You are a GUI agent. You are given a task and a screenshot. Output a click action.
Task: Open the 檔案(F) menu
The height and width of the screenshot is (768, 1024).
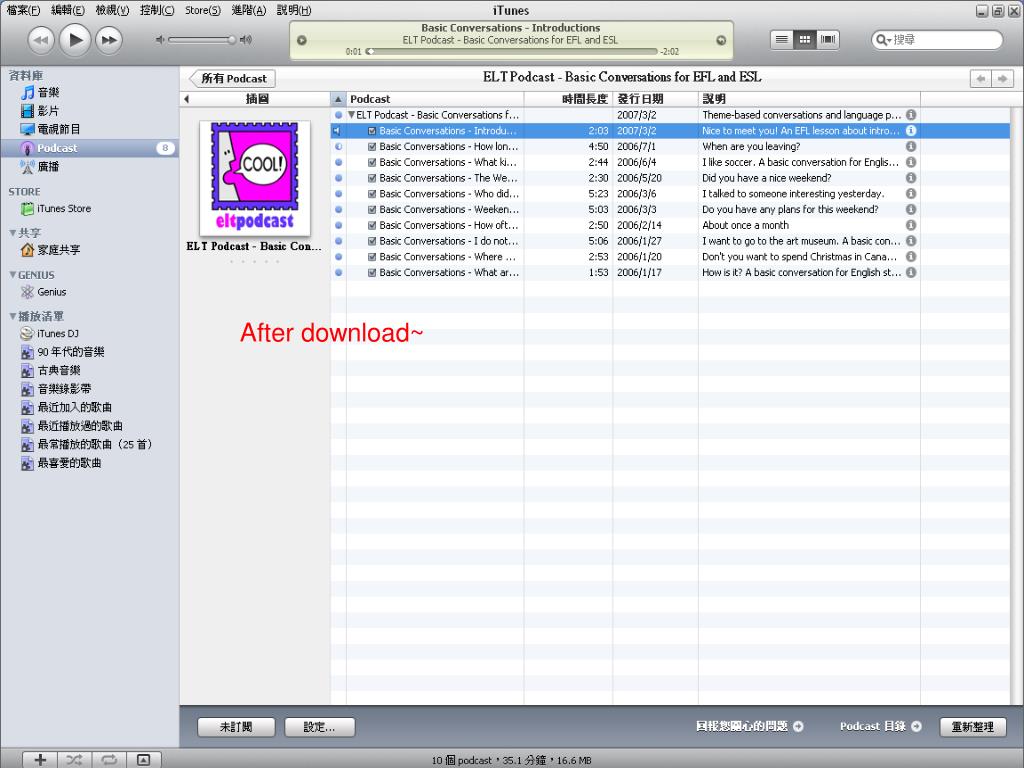24,10
